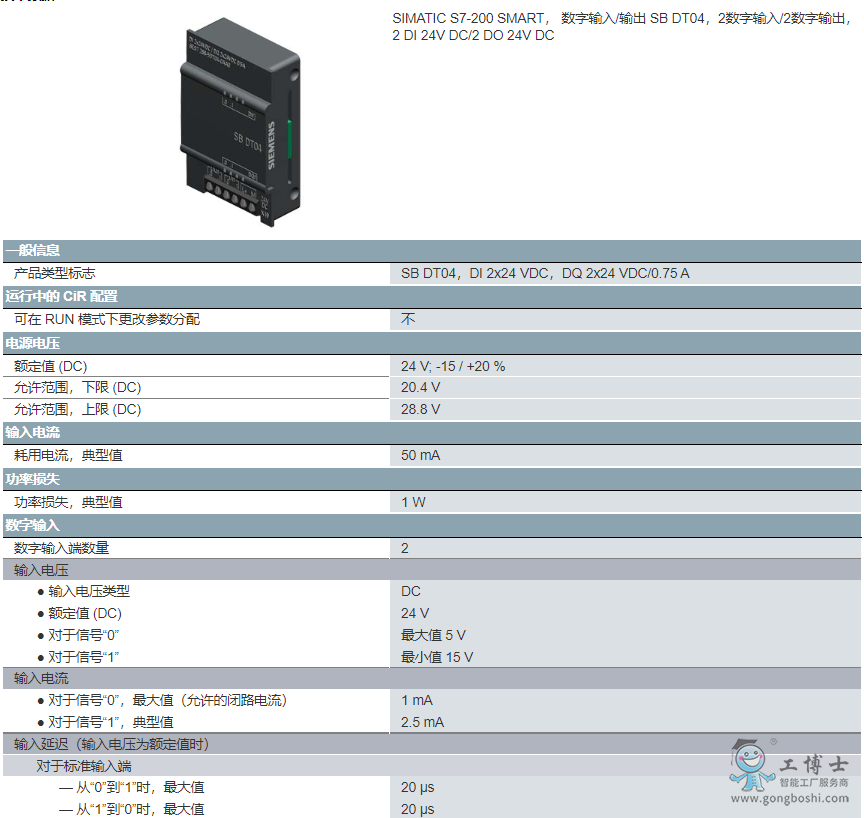Click the '对于信号"0"' voltage bullet label
Viewport: 864px width, 818px height.
click(x=84, y=635)
